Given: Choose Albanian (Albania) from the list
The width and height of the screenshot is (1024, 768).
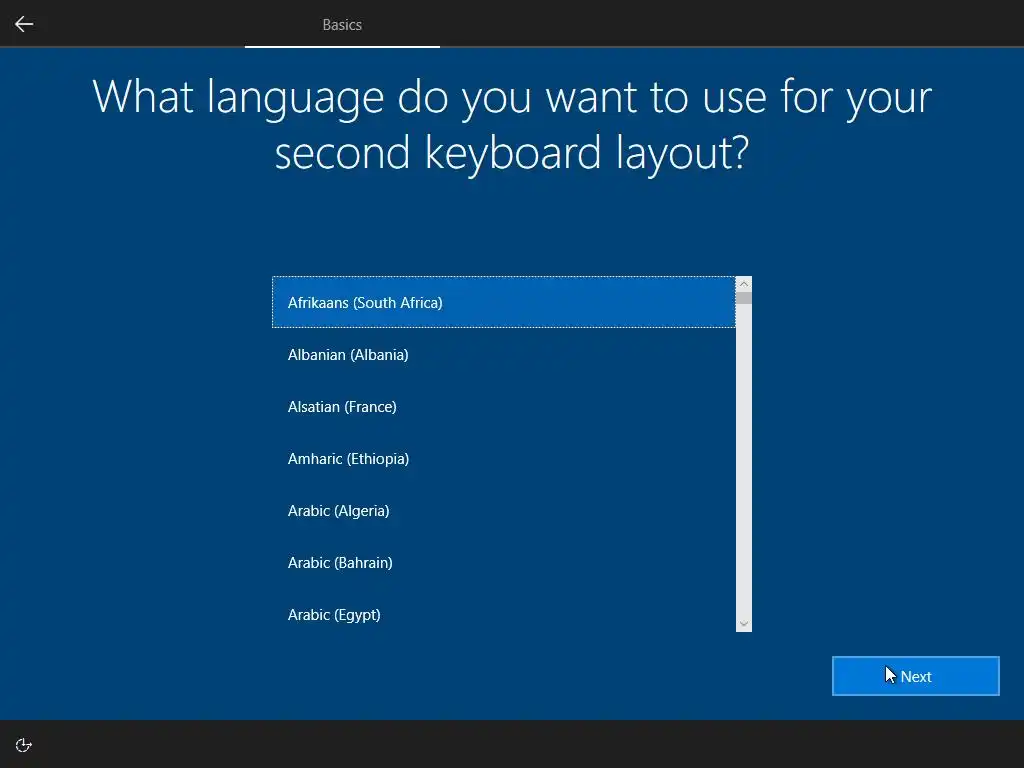Looking at the screenshot, I should point(504,355).
